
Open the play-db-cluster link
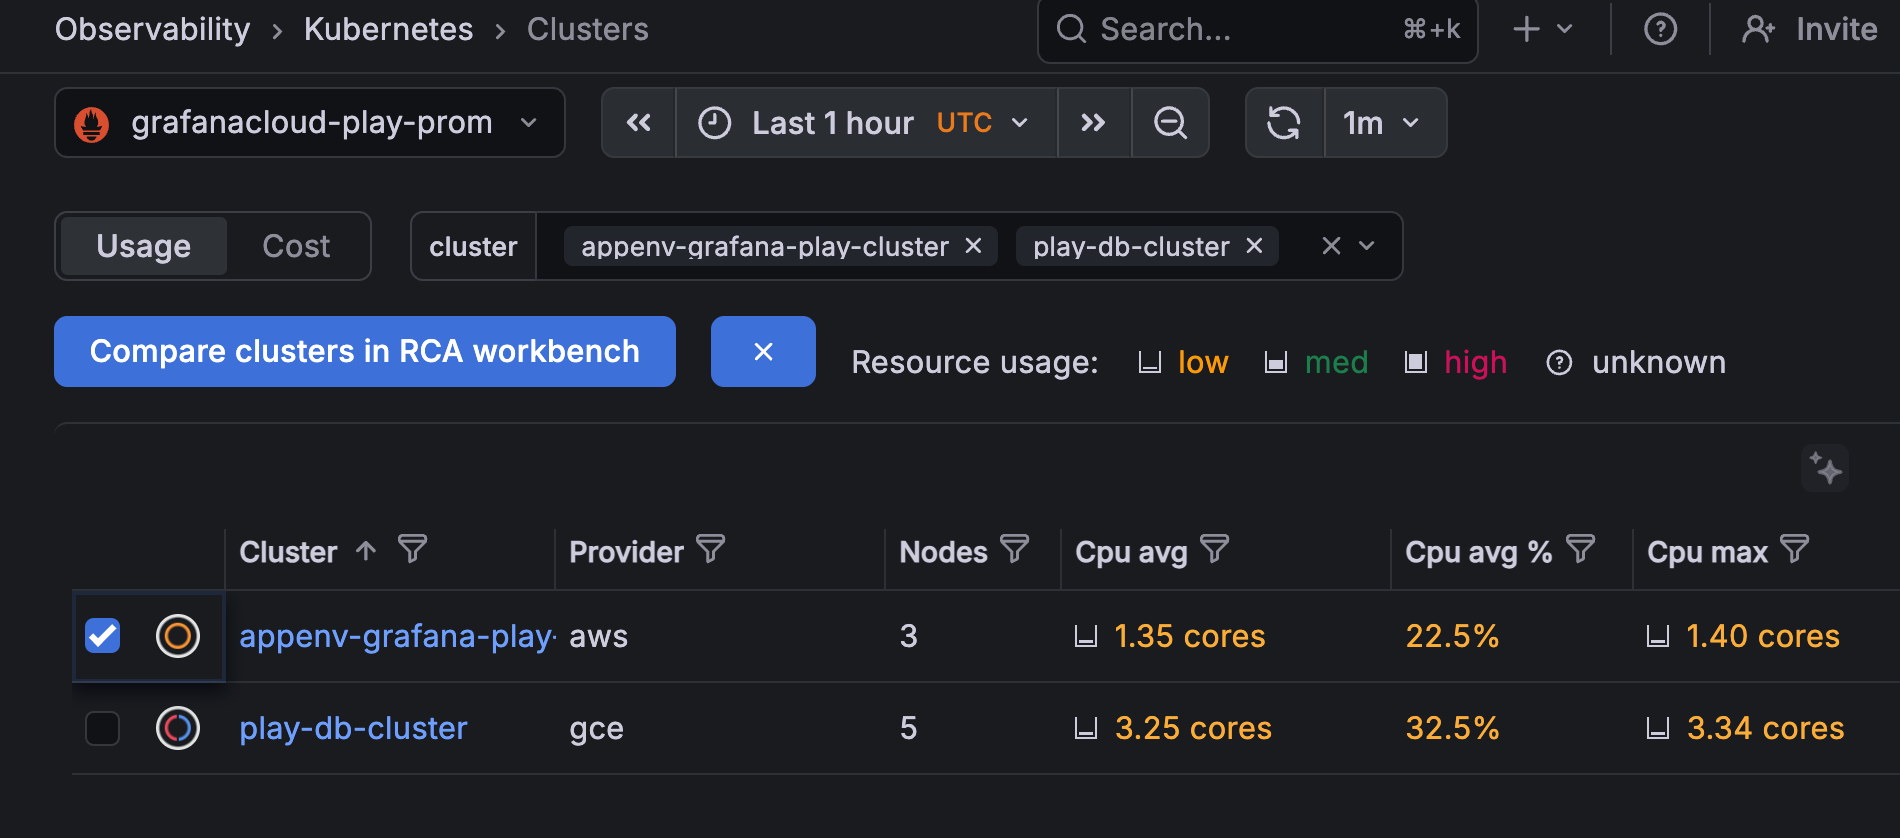click(353, 728)
